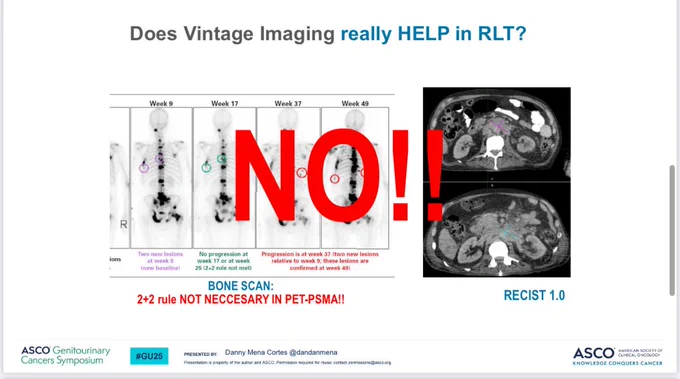Click the Week 9 bone scan image
The image size is (680, 379).
161,178
